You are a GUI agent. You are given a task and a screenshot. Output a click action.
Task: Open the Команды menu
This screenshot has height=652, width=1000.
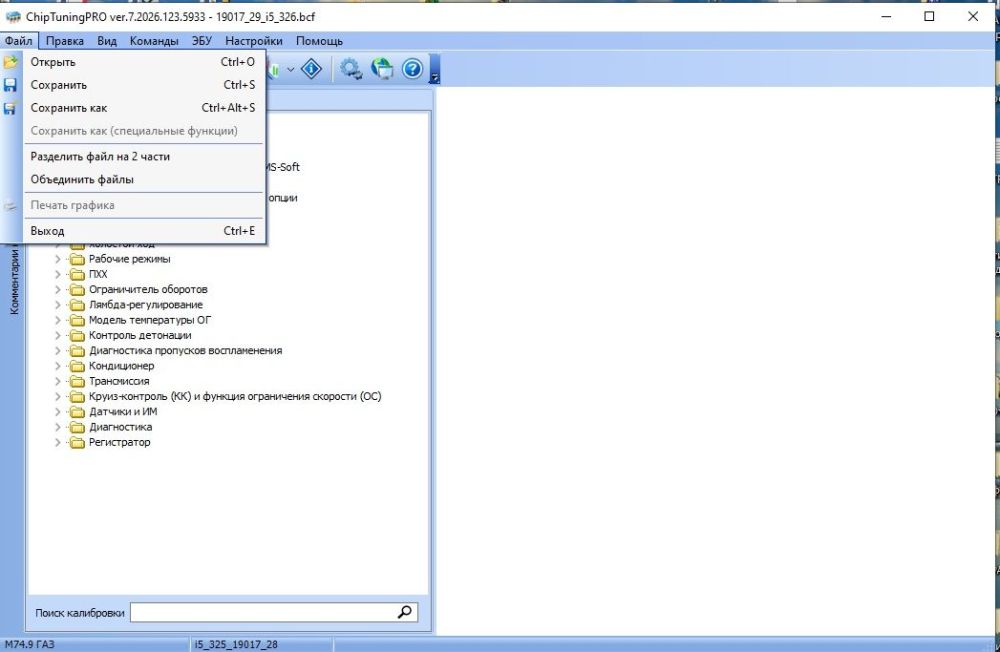[x=154, y=41]
